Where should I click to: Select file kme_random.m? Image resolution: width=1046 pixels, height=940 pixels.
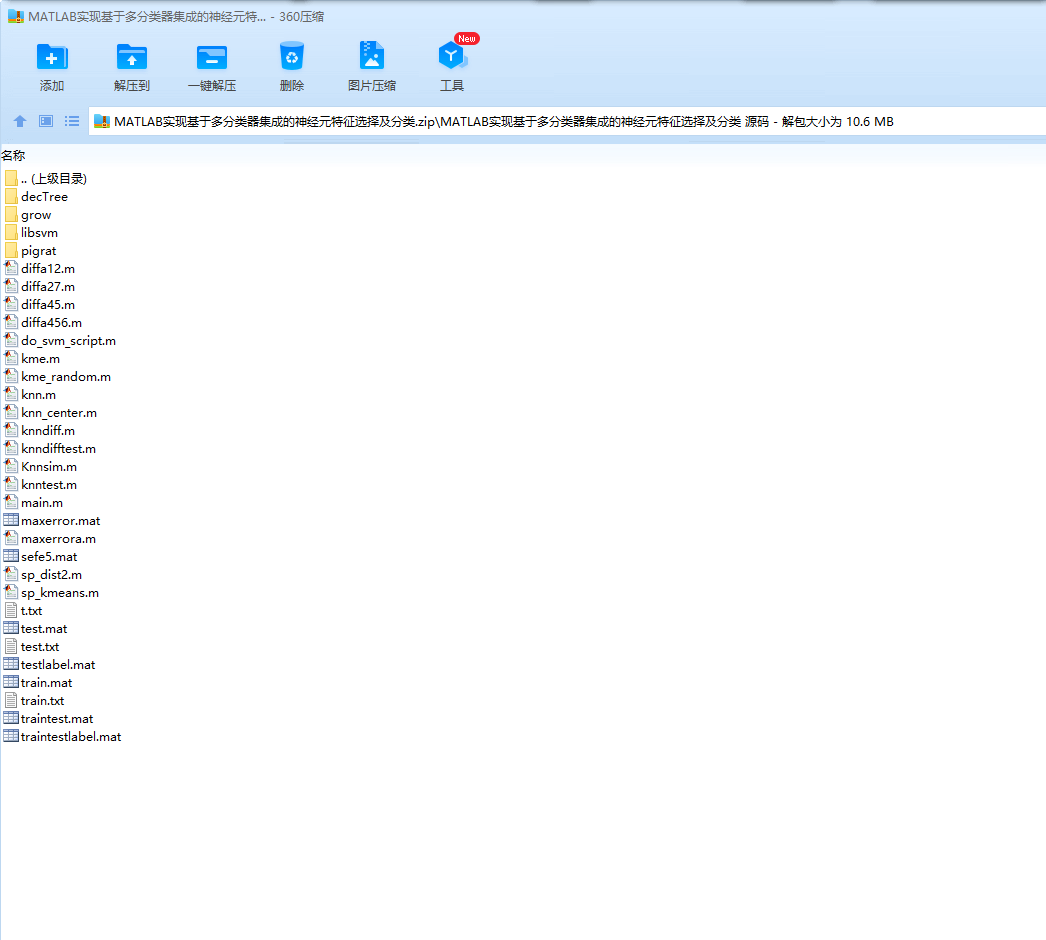pyautogui.click(x=57, y=377)
